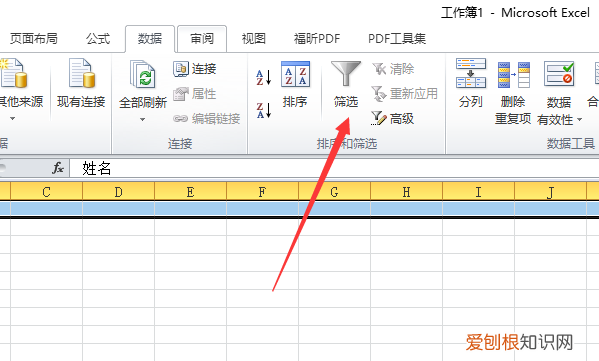Click Data Validation icon

pos(559,74)
